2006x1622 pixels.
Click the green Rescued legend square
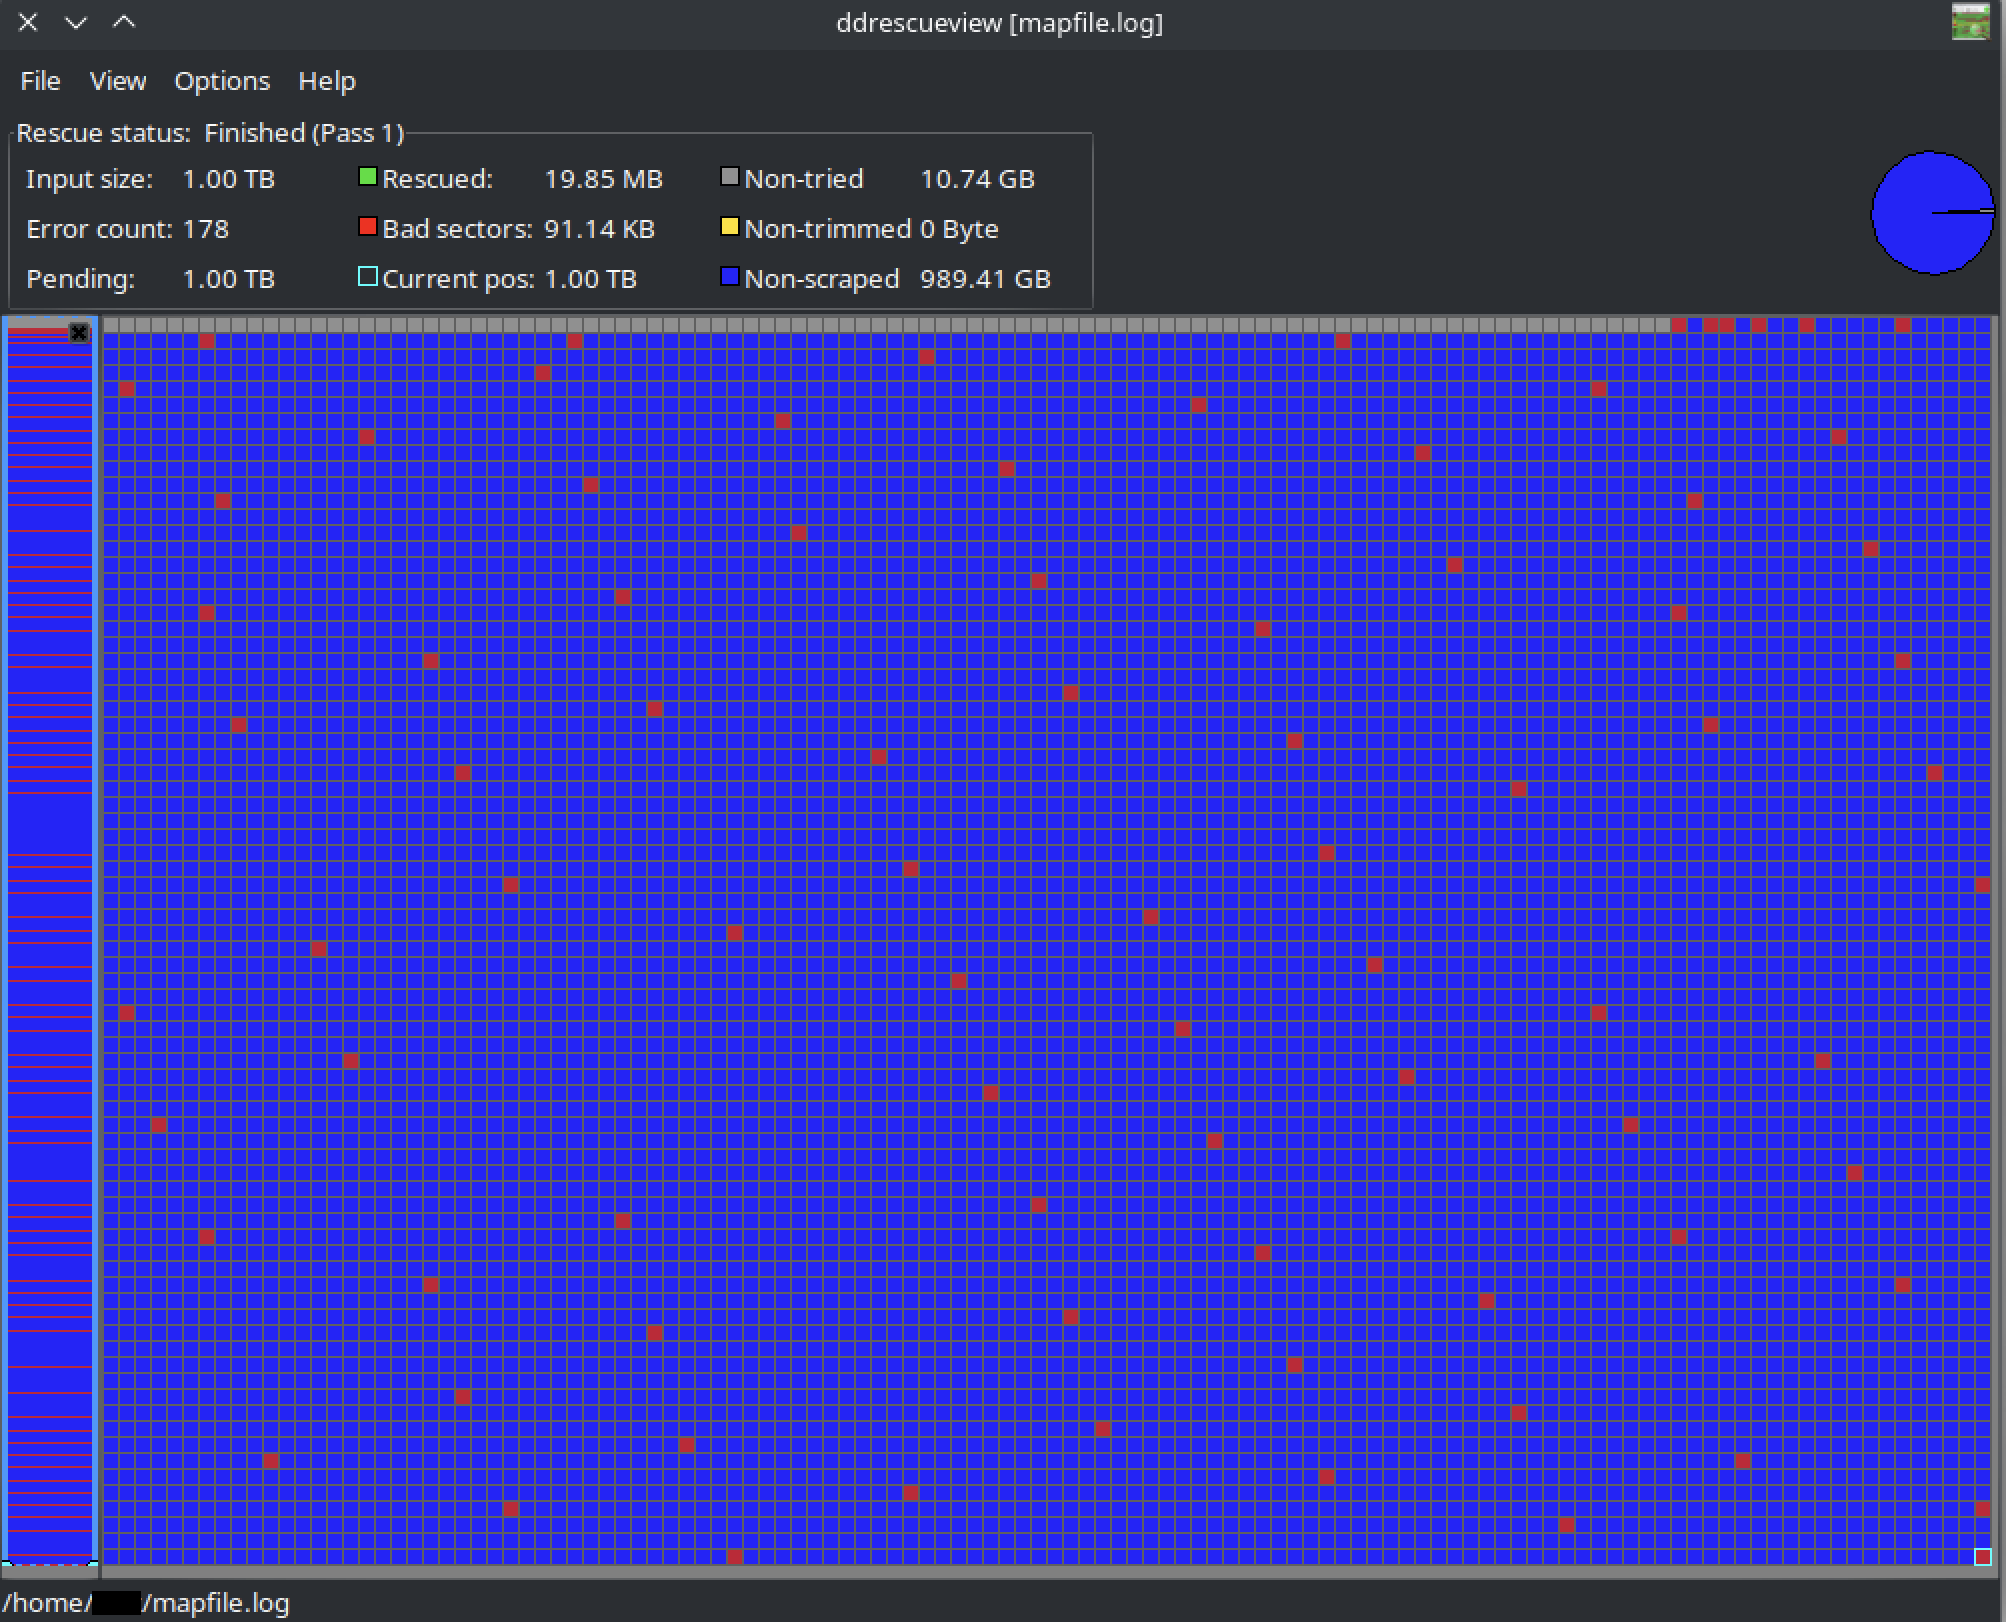pyautogui.click(x=367, y=178)
